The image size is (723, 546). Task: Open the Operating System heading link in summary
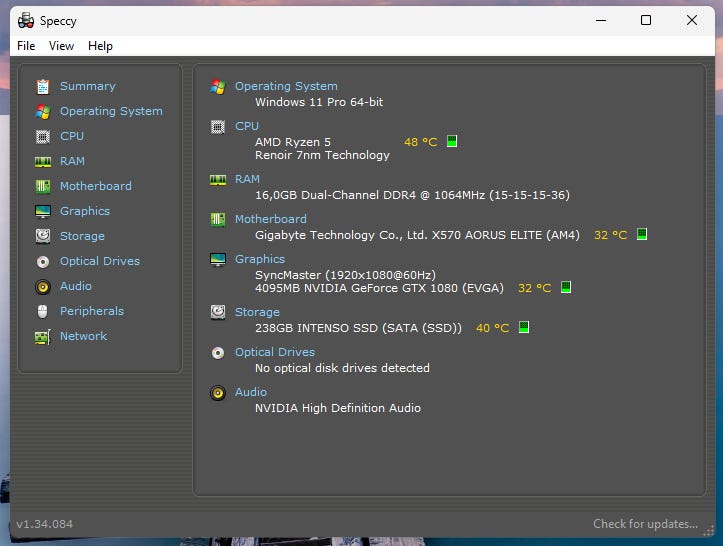[286, 86]
